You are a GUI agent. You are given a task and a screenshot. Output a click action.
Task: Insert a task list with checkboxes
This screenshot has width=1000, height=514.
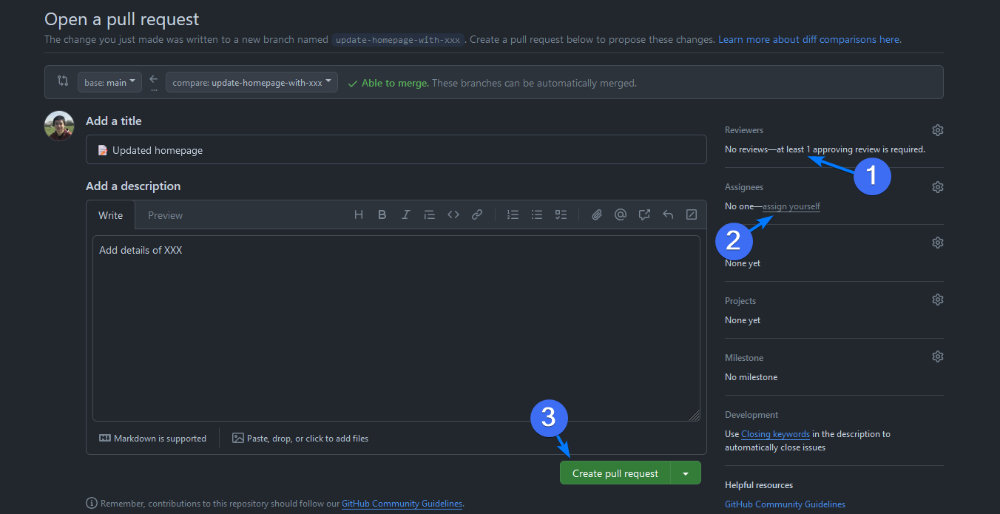[x=561, y=215]
